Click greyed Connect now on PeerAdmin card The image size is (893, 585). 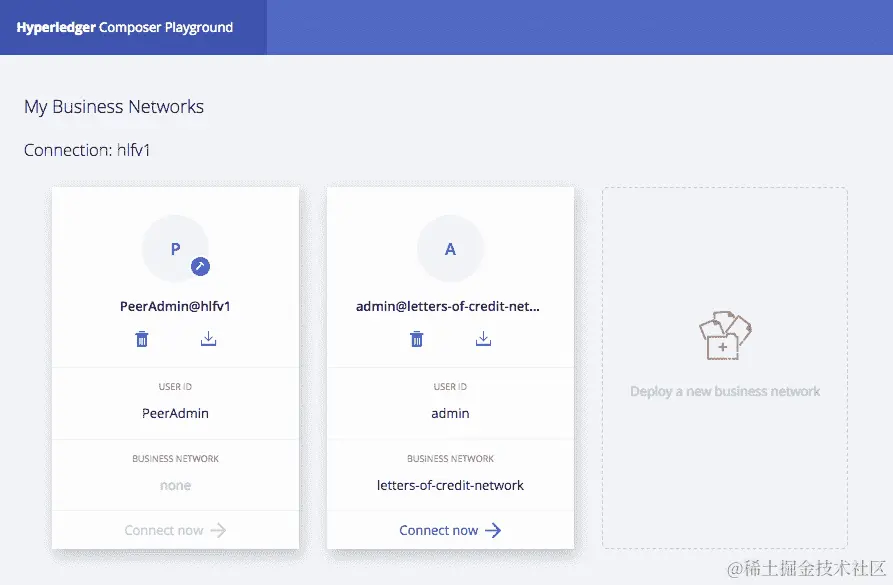pyautogui.click(x=175, y=530)
